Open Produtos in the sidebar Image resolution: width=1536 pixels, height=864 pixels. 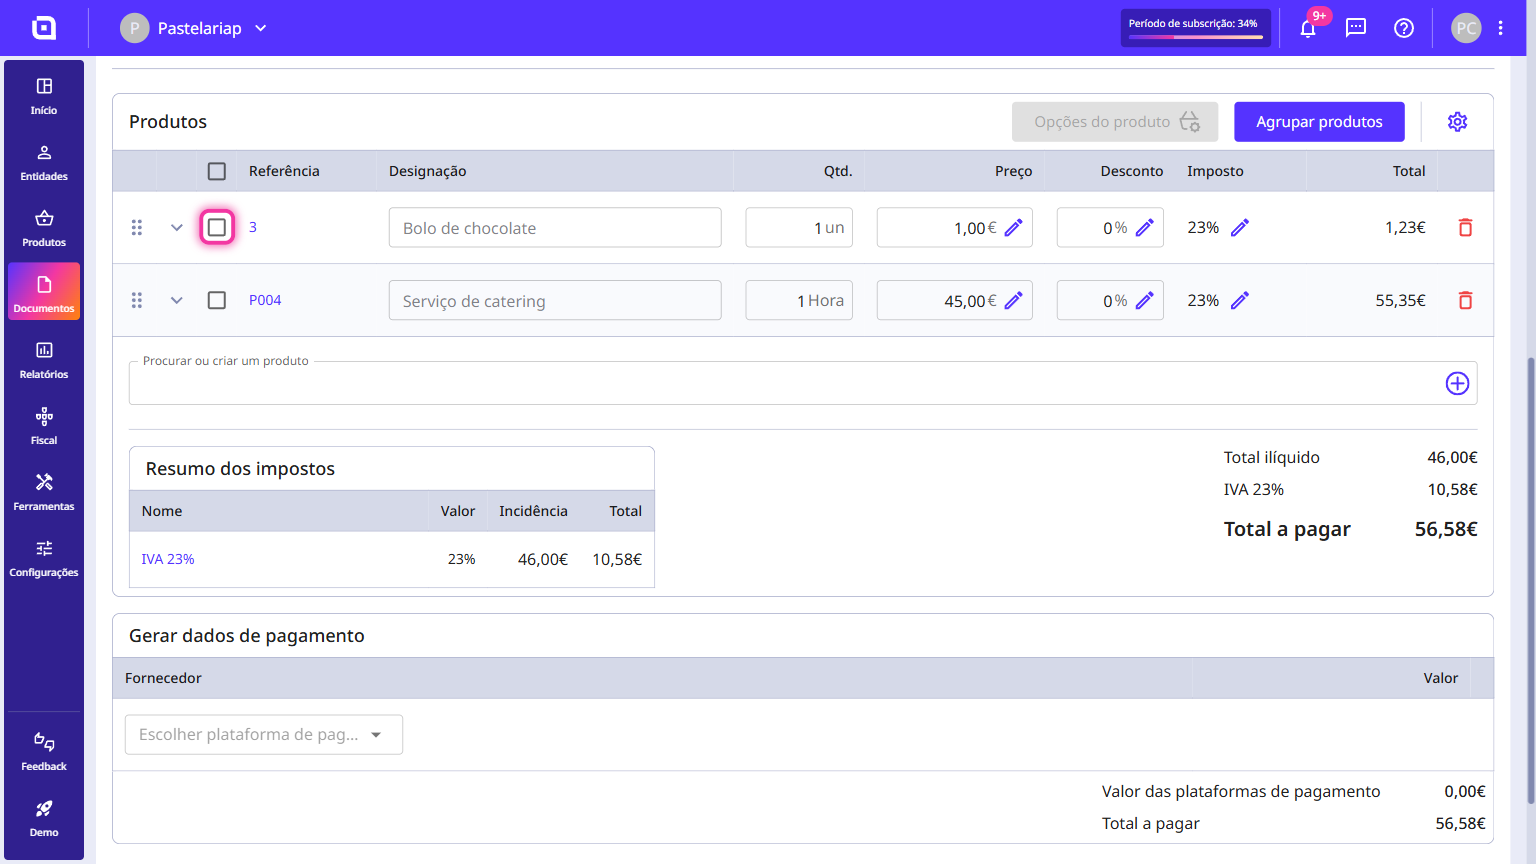(x=44, y=229)
